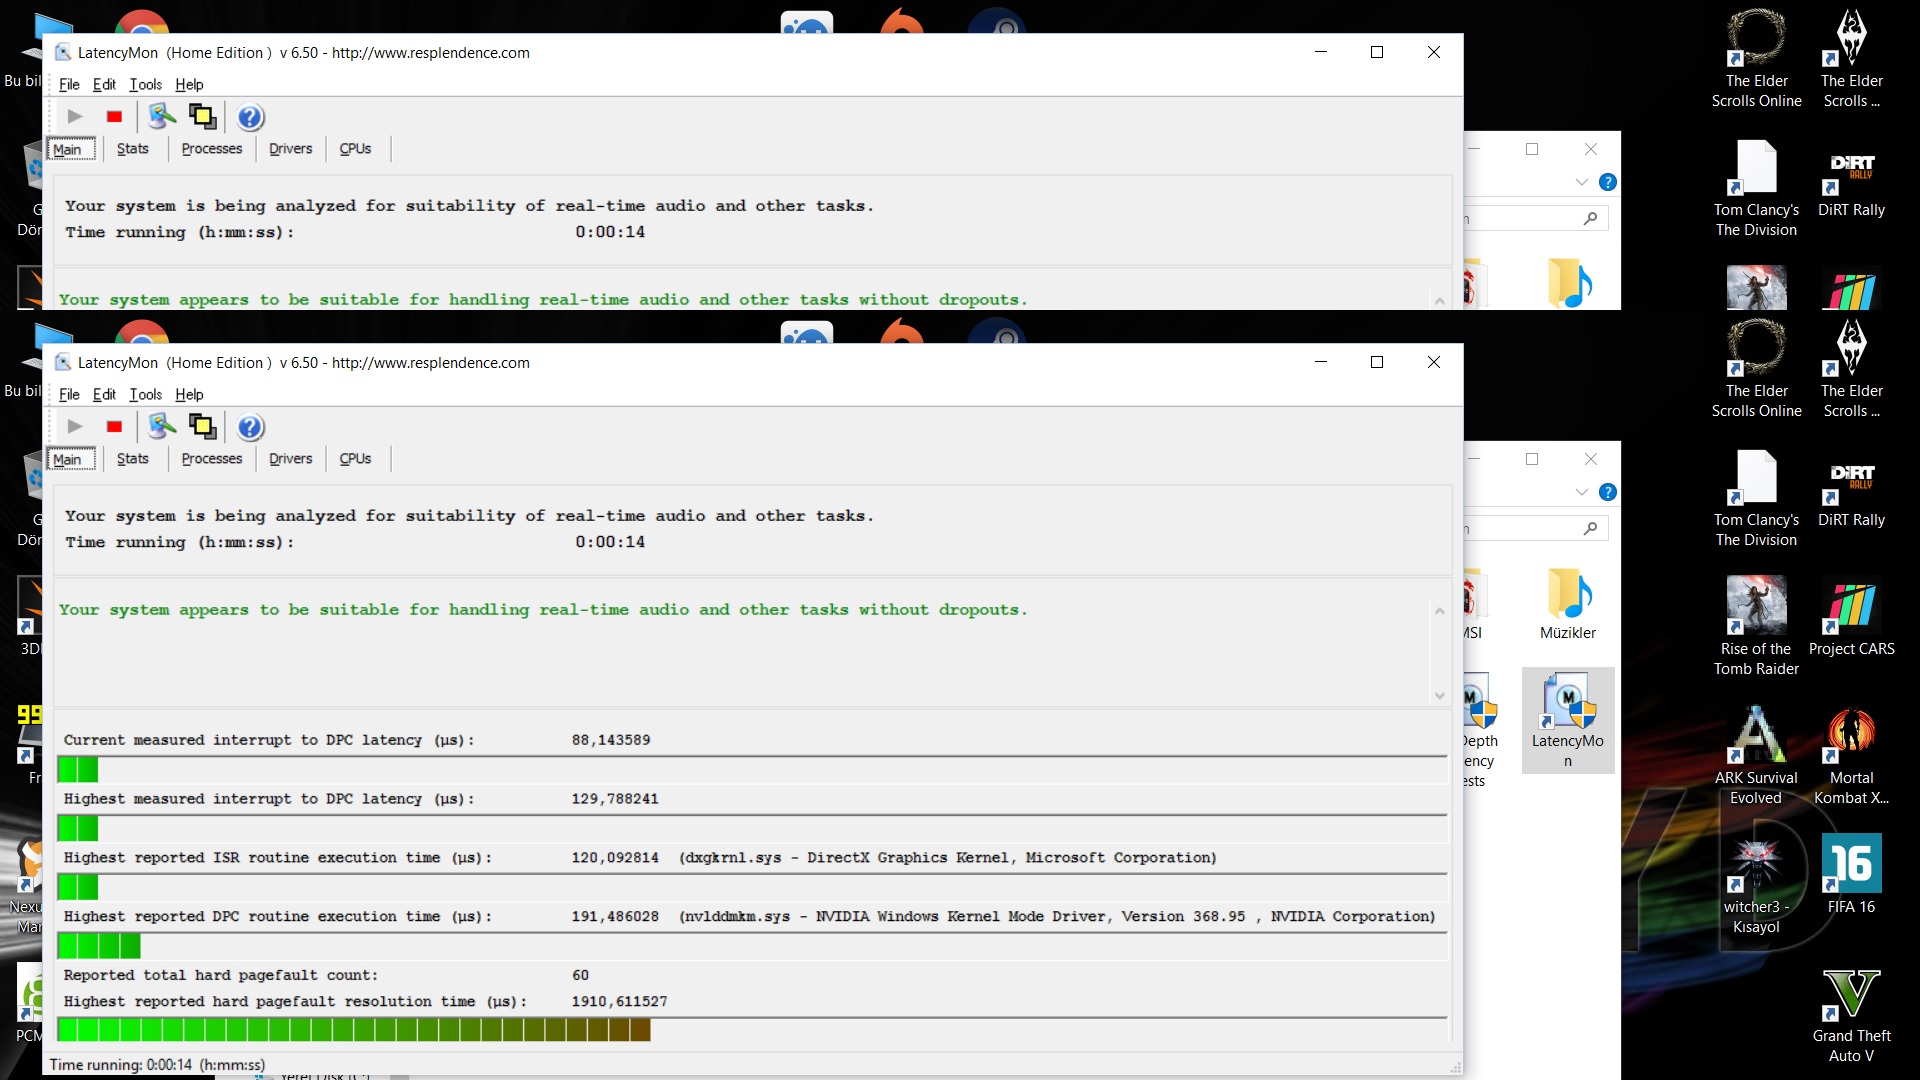The image size is (1920, 1080).
Task: Click the overlapping windows icon in upper LatencyMon window
Action: [202, 117]
